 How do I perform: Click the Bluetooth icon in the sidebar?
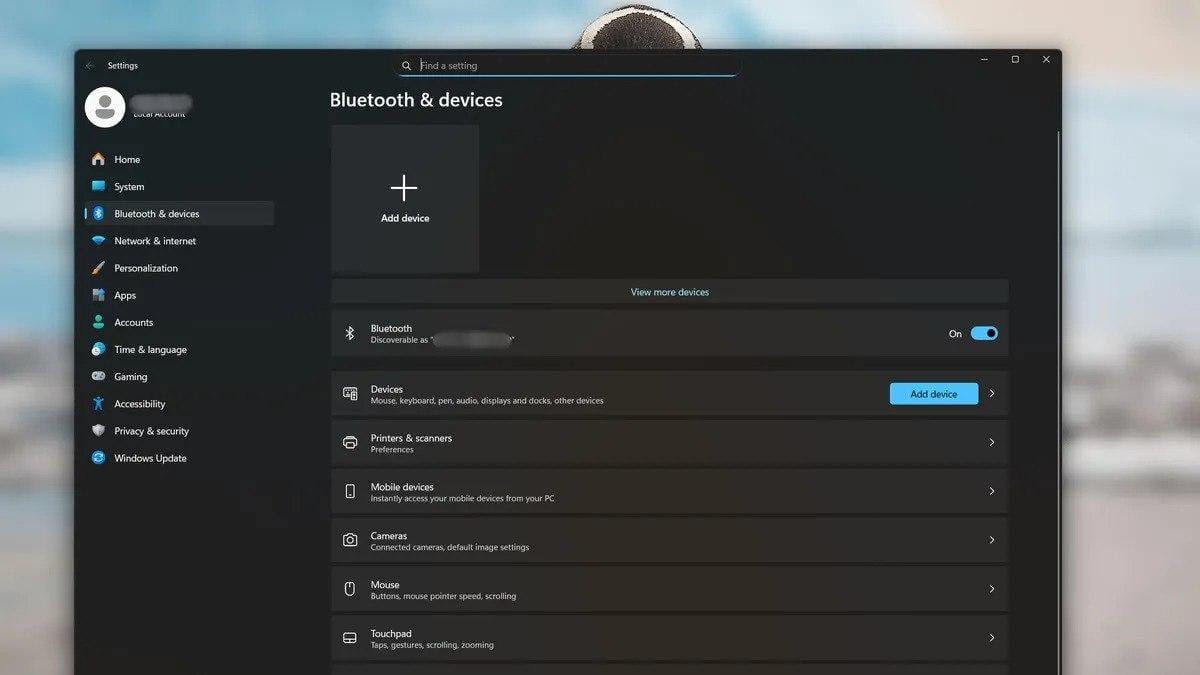98,214
